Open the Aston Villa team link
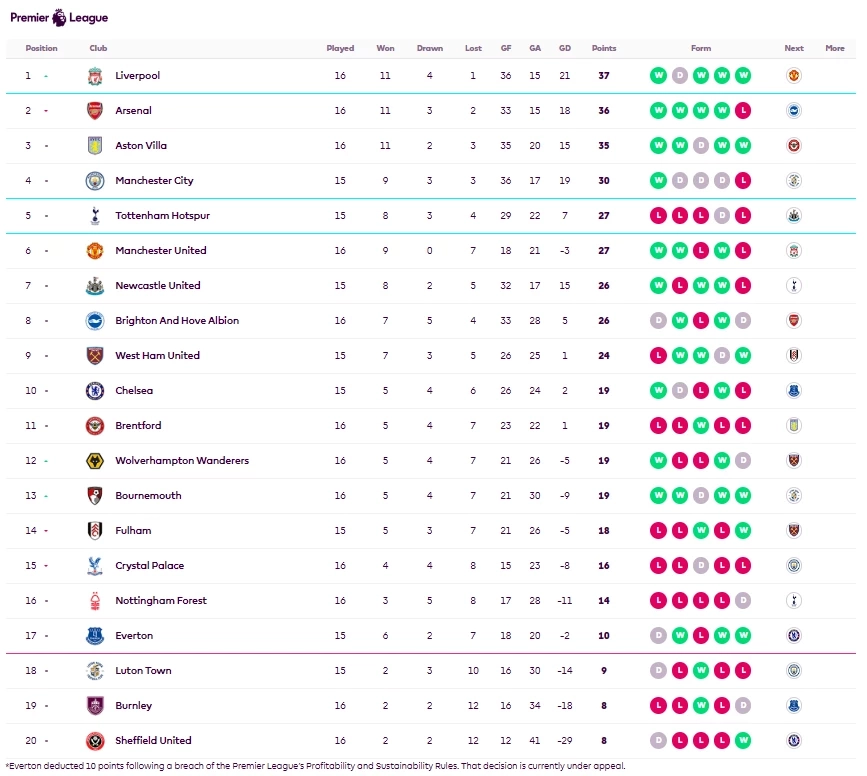The height and width of the screenshot is (776, 867). pos(141,146)
